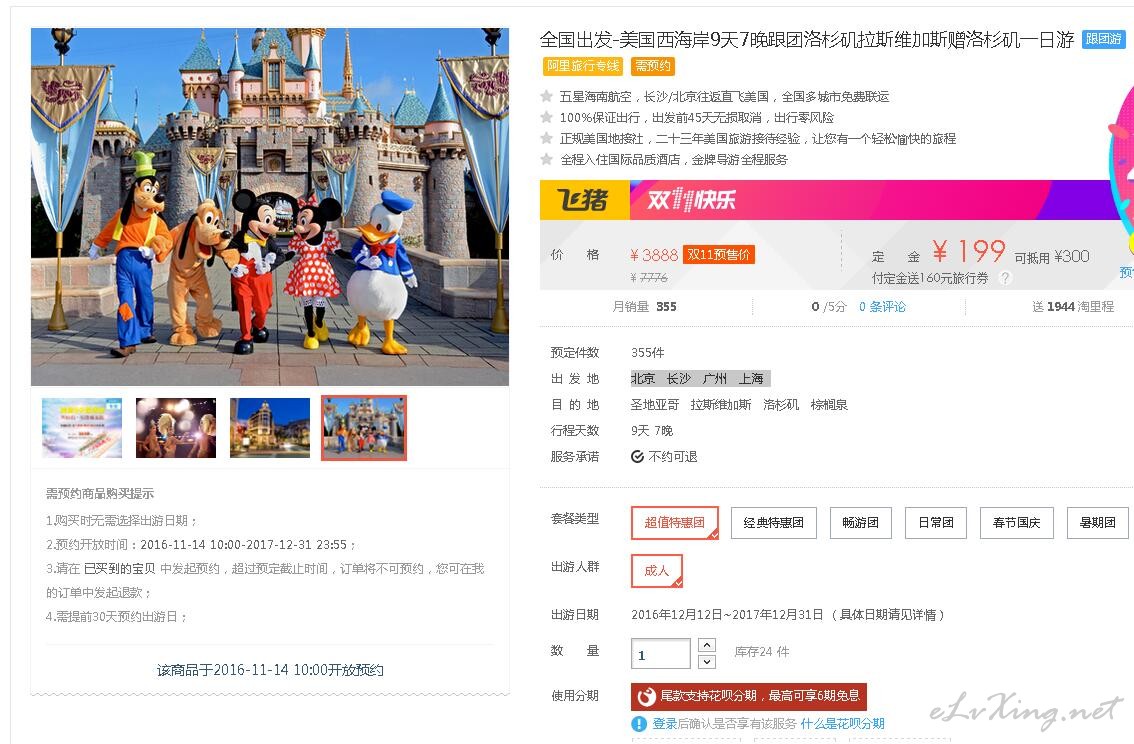Click the 月销量 355 figure

pyautogui.click(x=644, y=307)
